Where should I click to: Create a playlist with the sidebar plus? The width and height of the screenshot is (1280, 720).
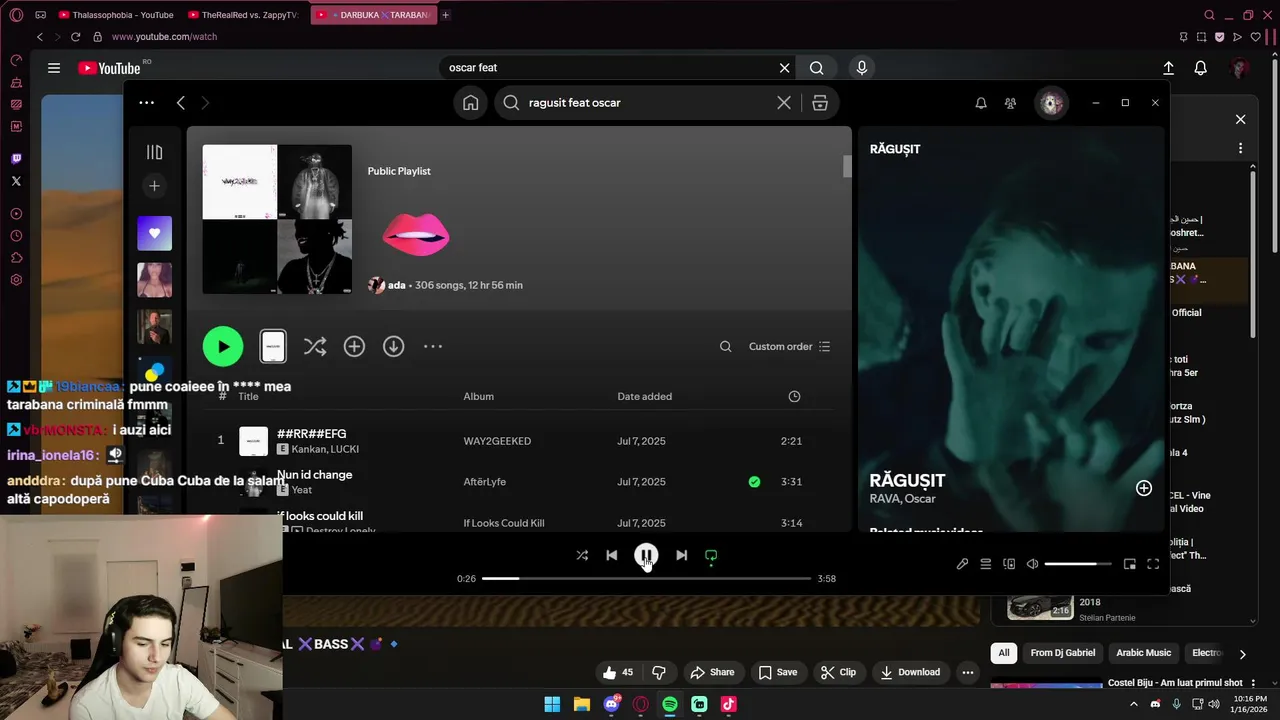pos(154,186)
